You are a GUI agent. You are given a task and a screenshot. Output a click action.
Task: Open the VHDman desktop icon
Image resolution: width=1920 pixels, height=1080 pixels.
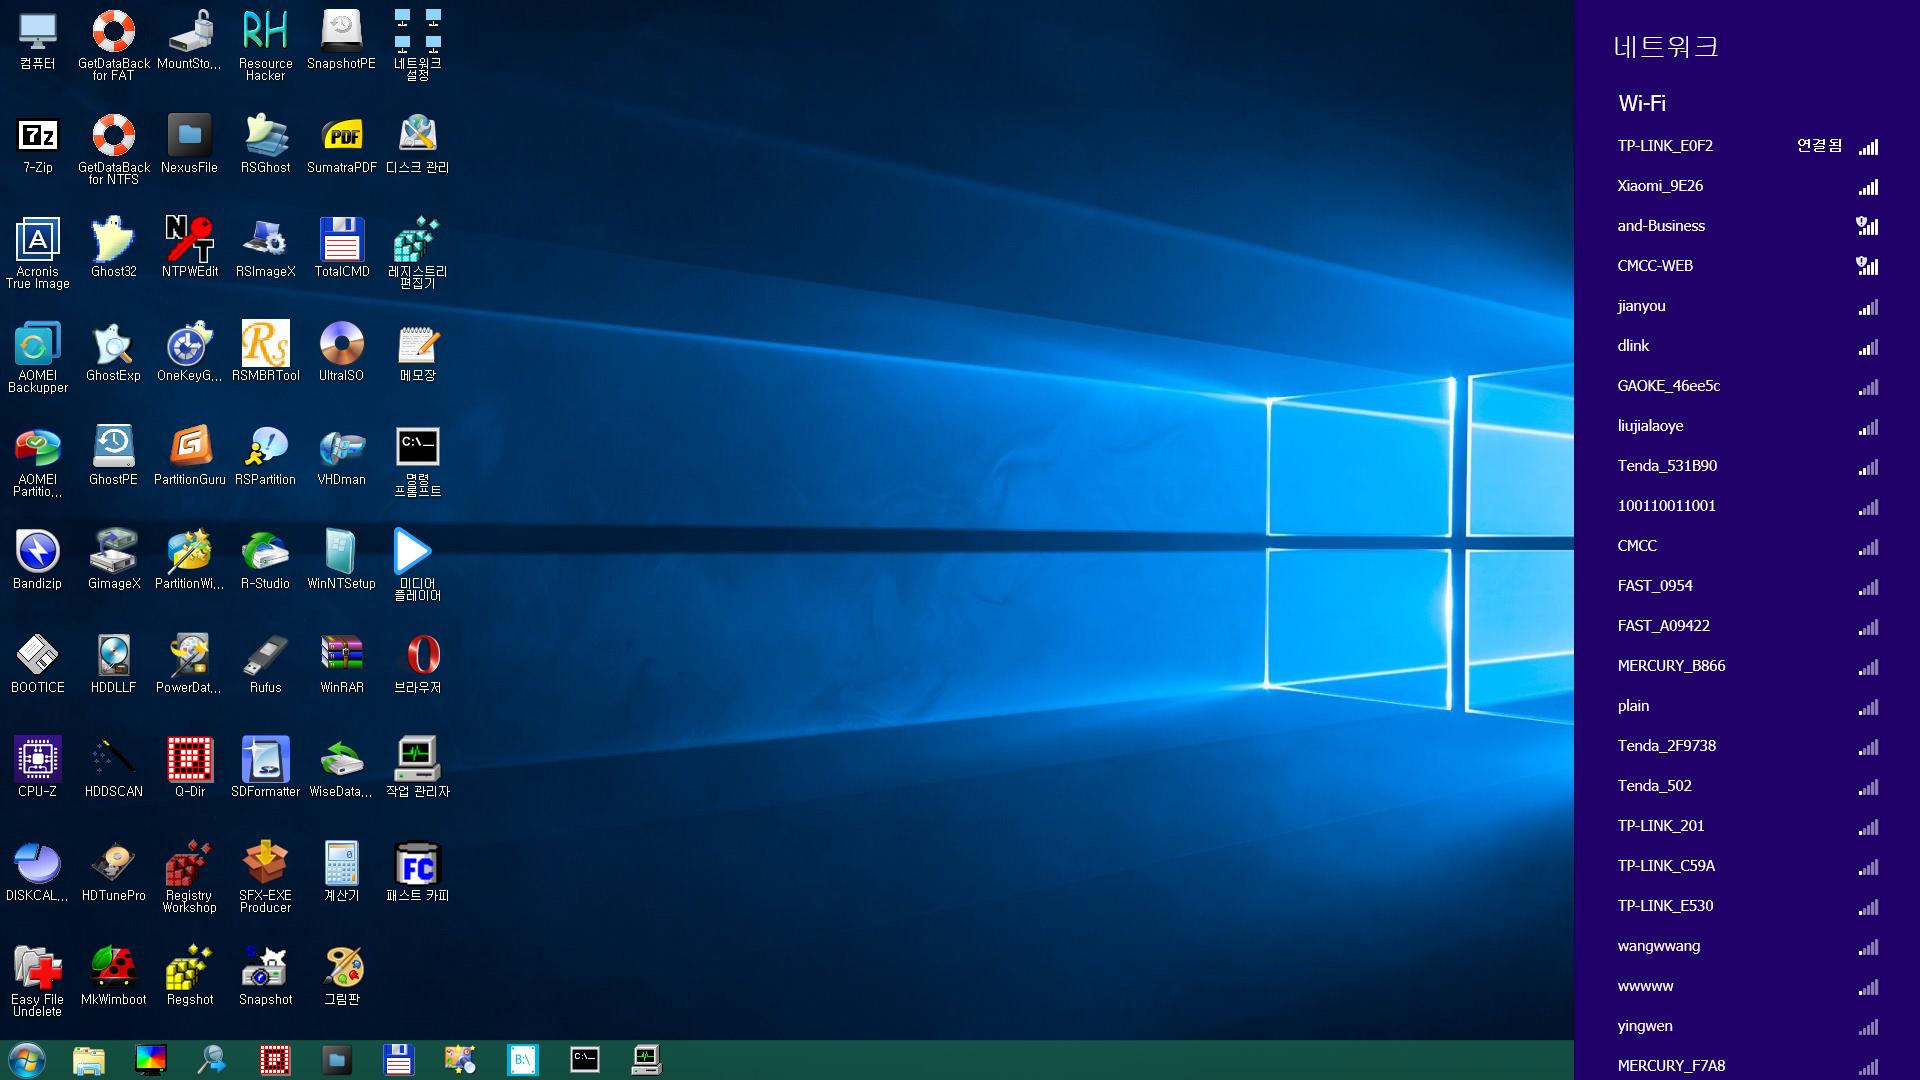(341, 456)
